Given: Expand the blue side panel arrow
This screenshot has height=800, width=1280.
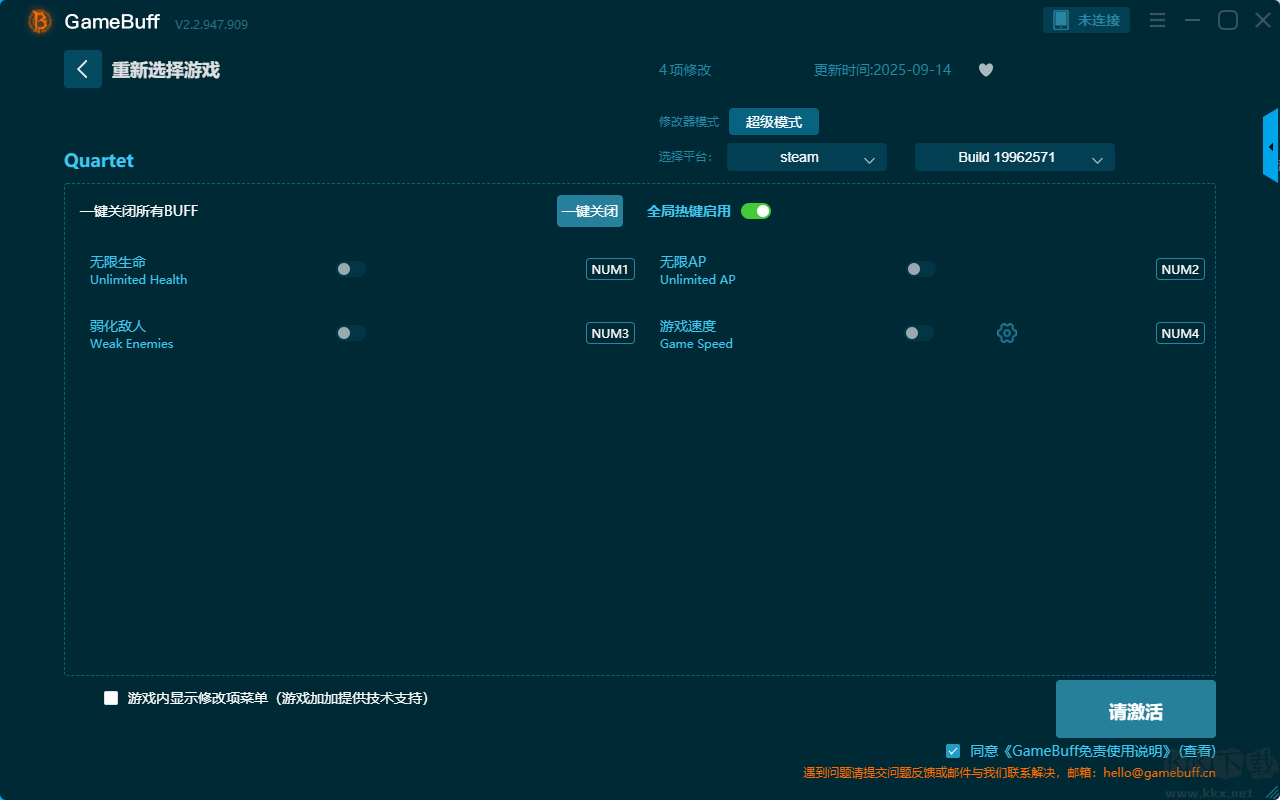Looking at the screenshot, I should [x=1271, y=147].
